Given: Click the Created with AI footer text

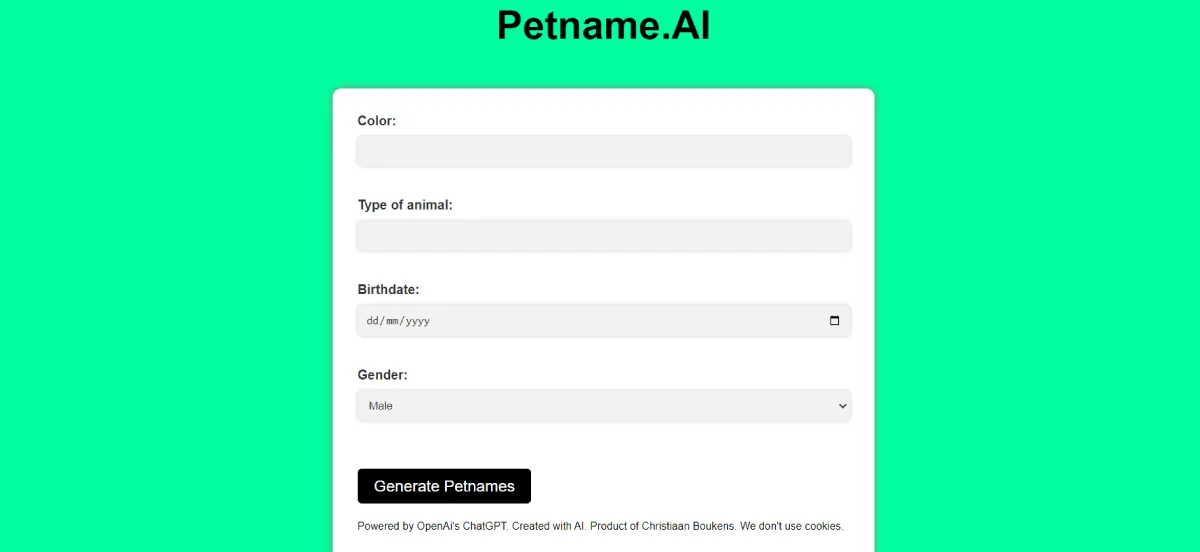Looking at the screenshot, I should point(548,526).
